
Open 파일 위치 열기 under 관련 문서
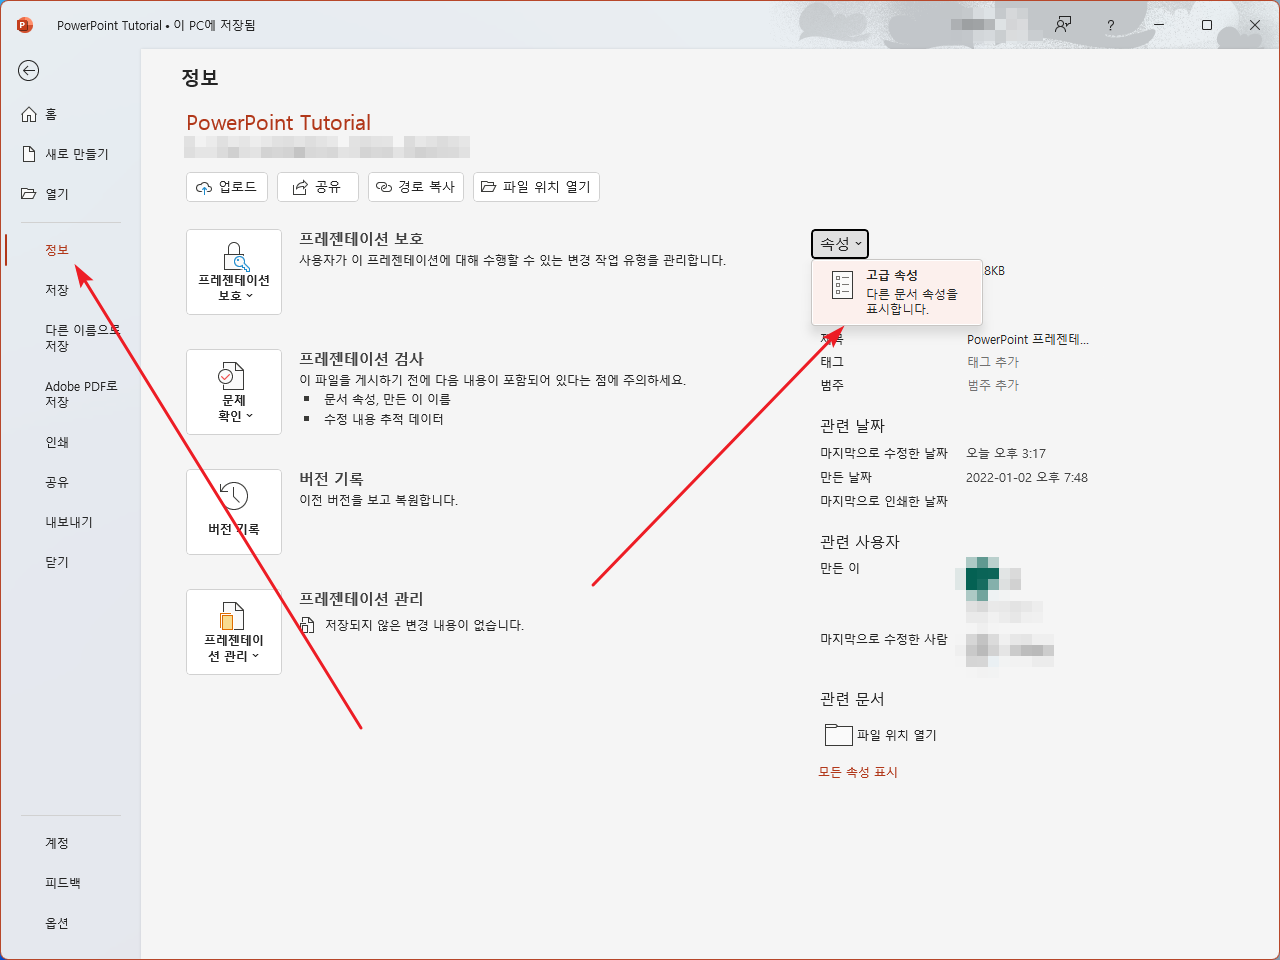881,735
